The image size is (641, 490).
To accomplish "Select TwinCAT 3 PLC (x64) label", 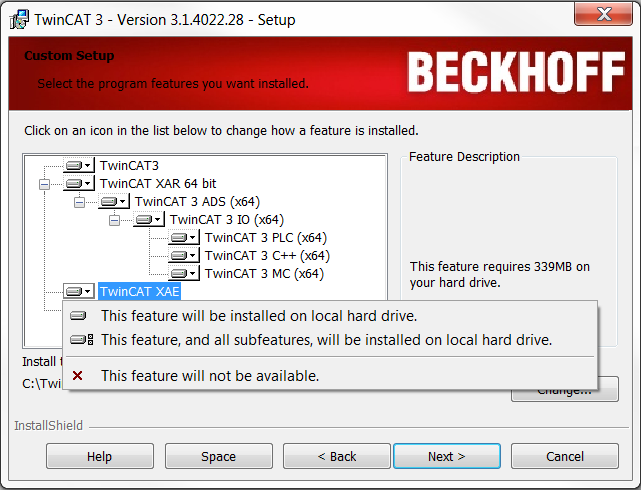I will coord(266,237).
